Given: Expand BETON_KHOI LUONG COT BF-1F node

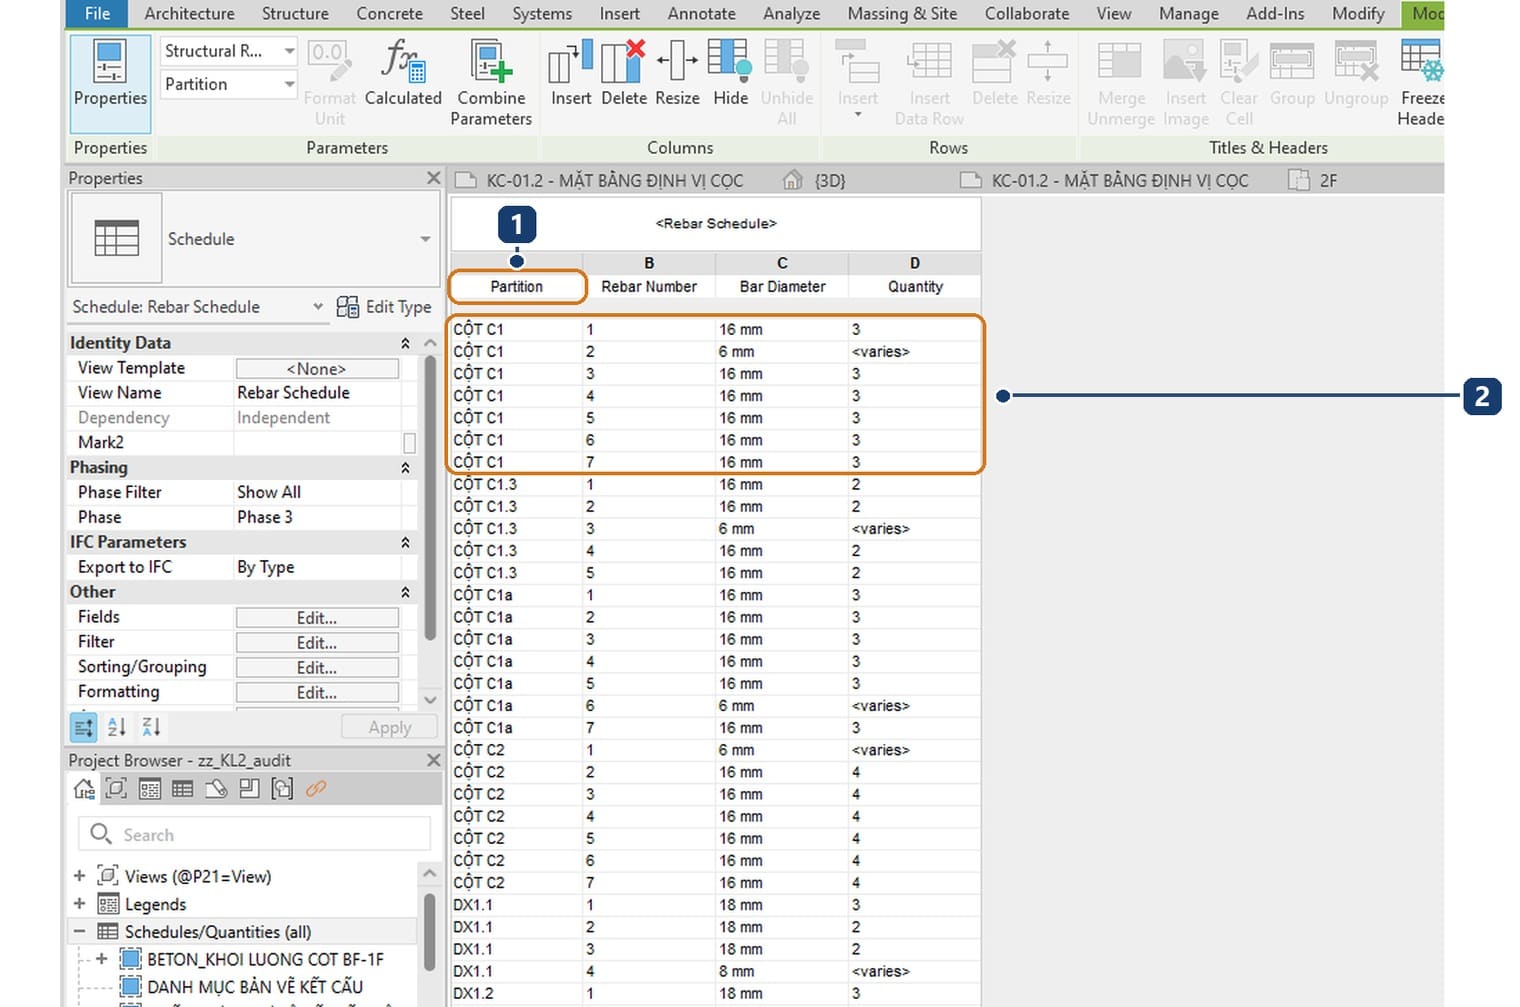Looking at the screenshot, I should pos(101,959).
